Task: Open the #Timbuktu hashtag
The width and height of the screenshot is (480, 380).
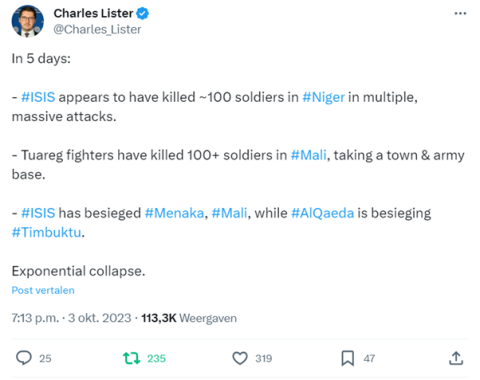Action: click(x=46, y=233)
